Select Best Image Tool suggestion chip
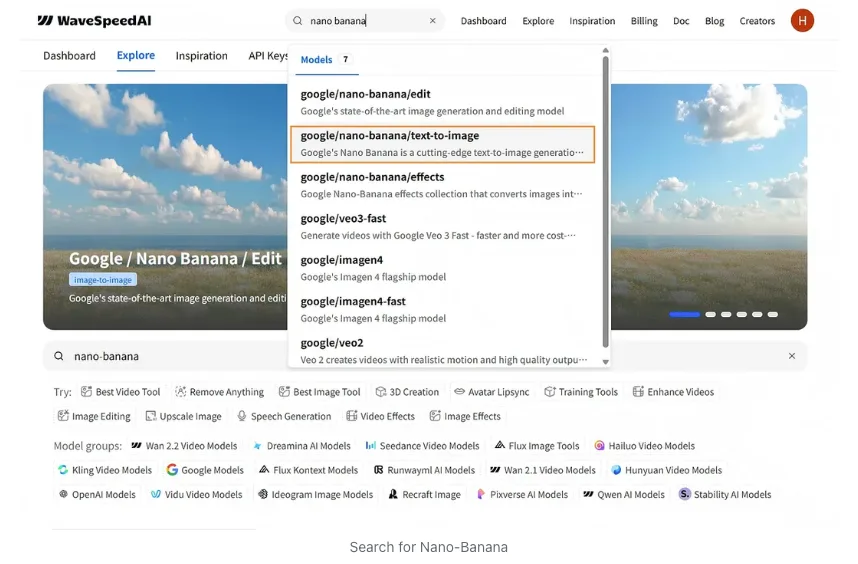The image size is (858, 564). tap(320, 392)
